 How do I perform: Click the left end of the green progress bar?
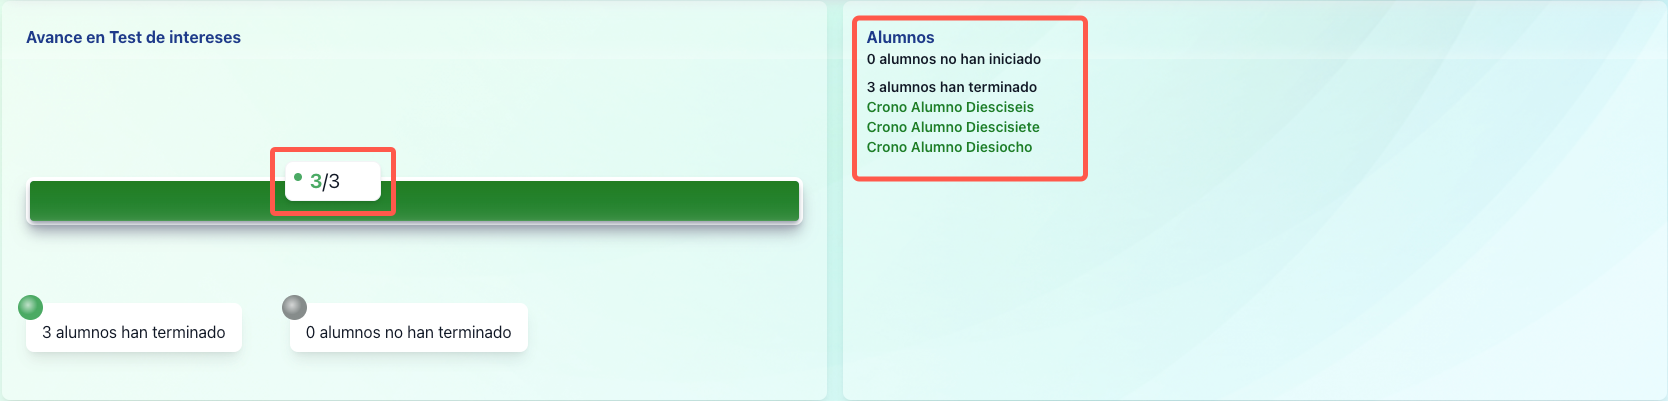tap(40, 201)
